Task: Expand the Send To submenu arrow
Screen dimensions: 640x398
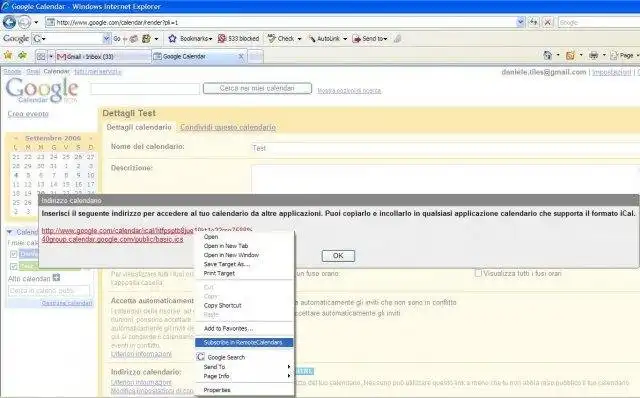Action: (x=289, y=367)
